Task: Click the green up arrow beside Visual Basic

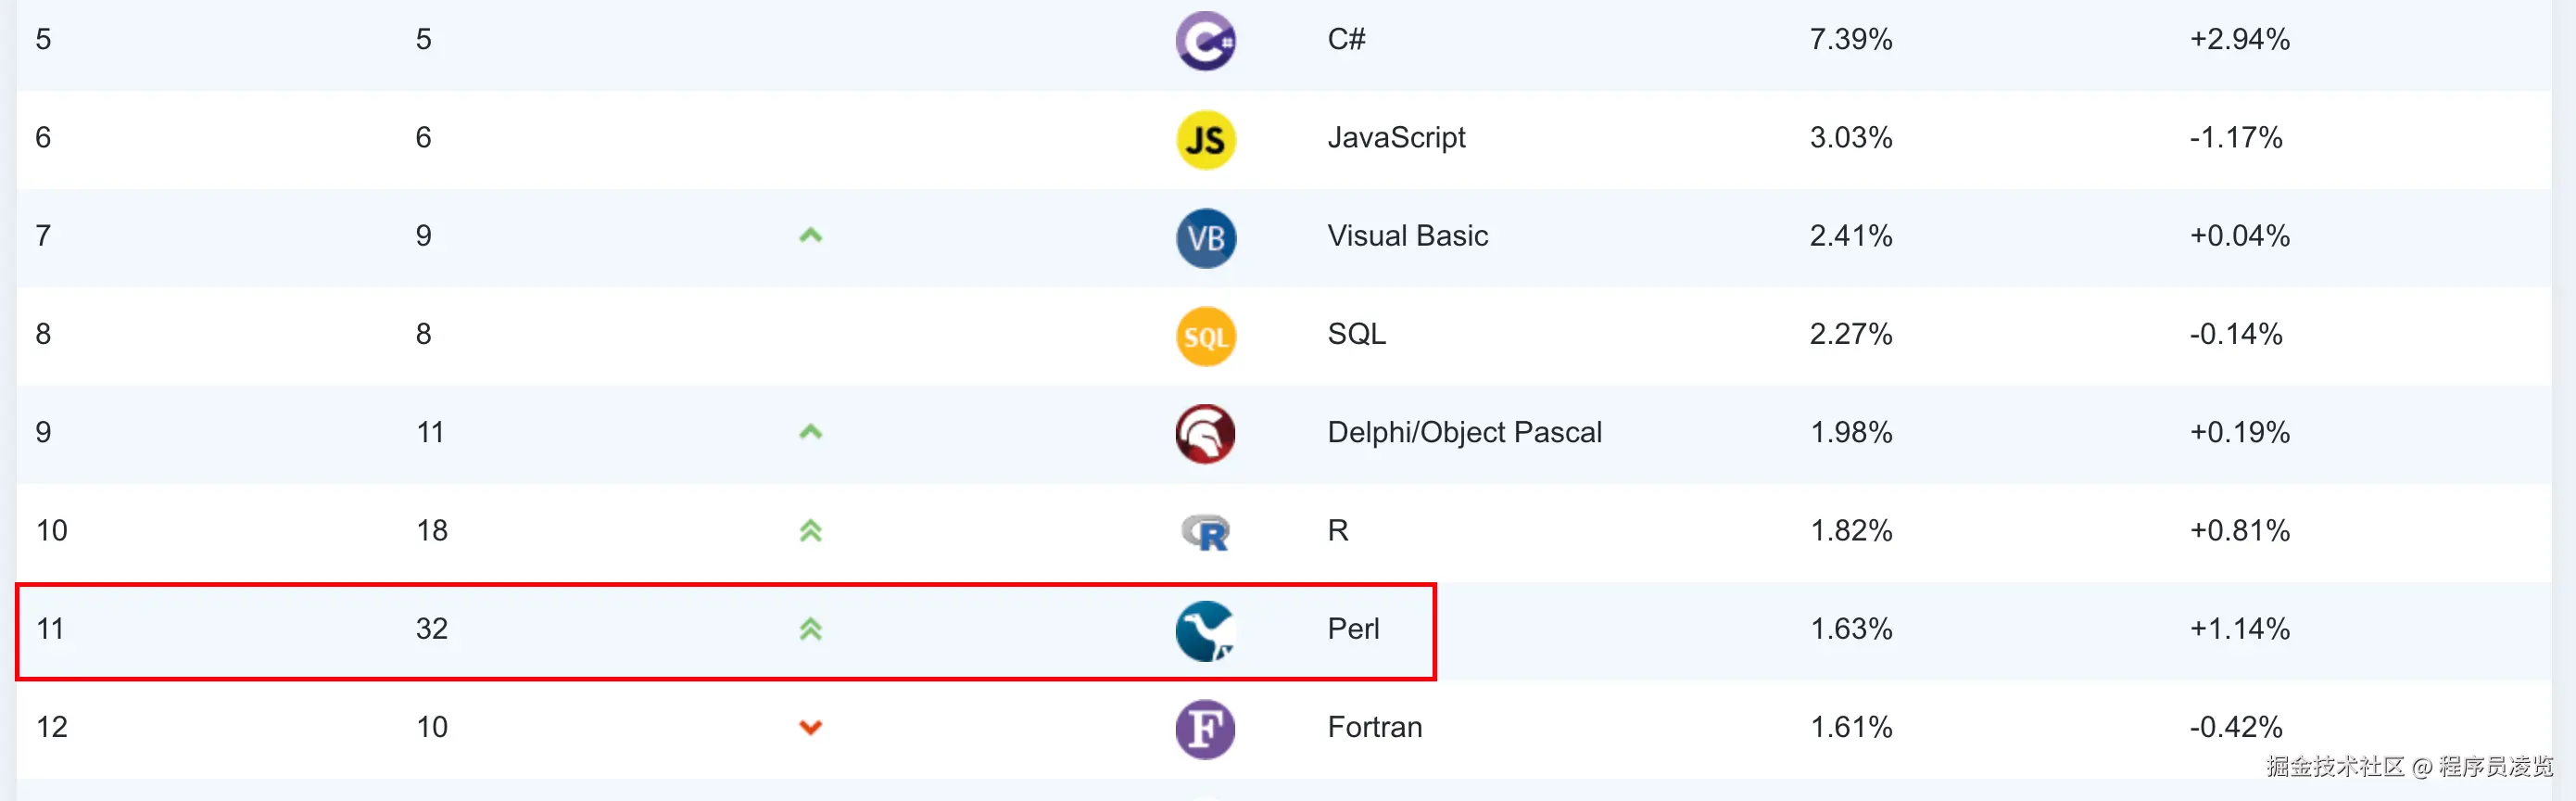Action: (810, 236)
